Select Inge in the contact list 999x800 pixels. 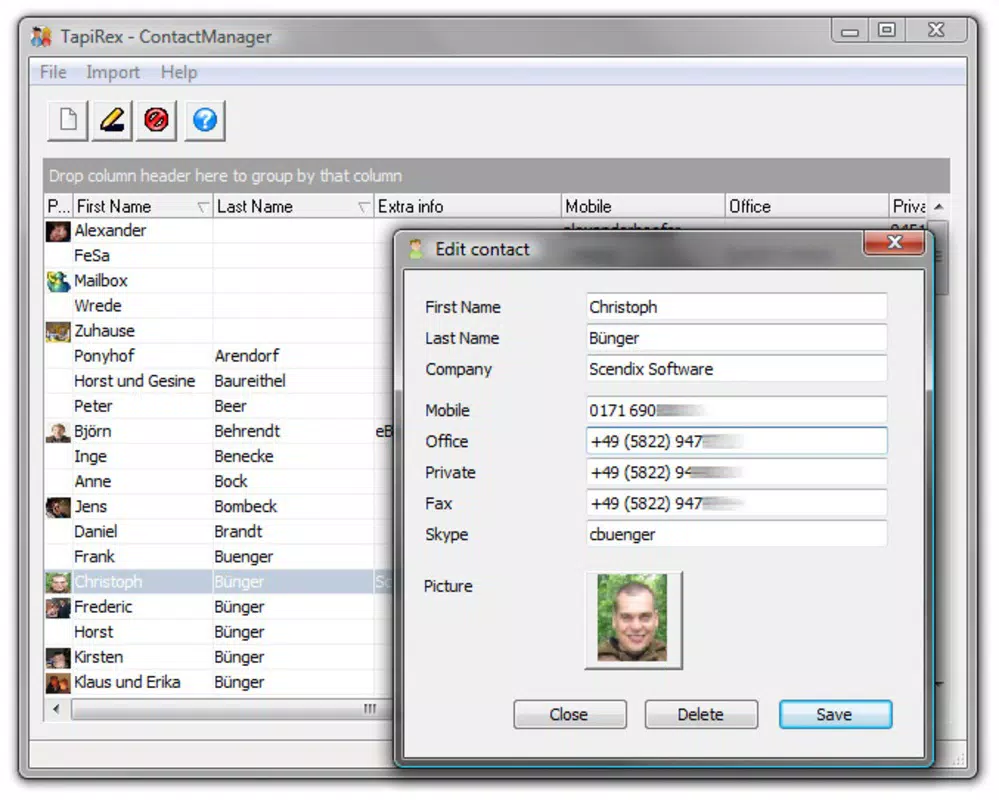click(x=90, y=457)
